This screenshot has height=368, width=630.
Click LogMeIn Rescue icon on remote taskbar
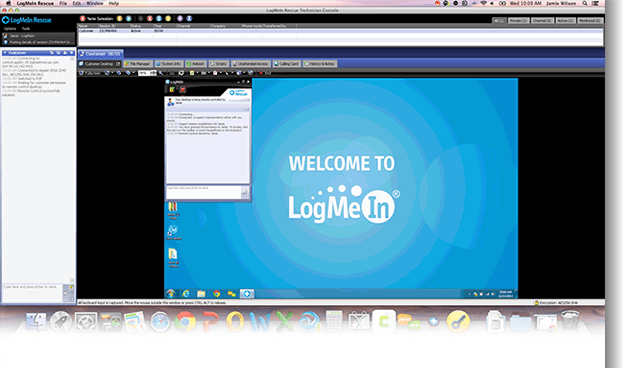coord(247,294)
